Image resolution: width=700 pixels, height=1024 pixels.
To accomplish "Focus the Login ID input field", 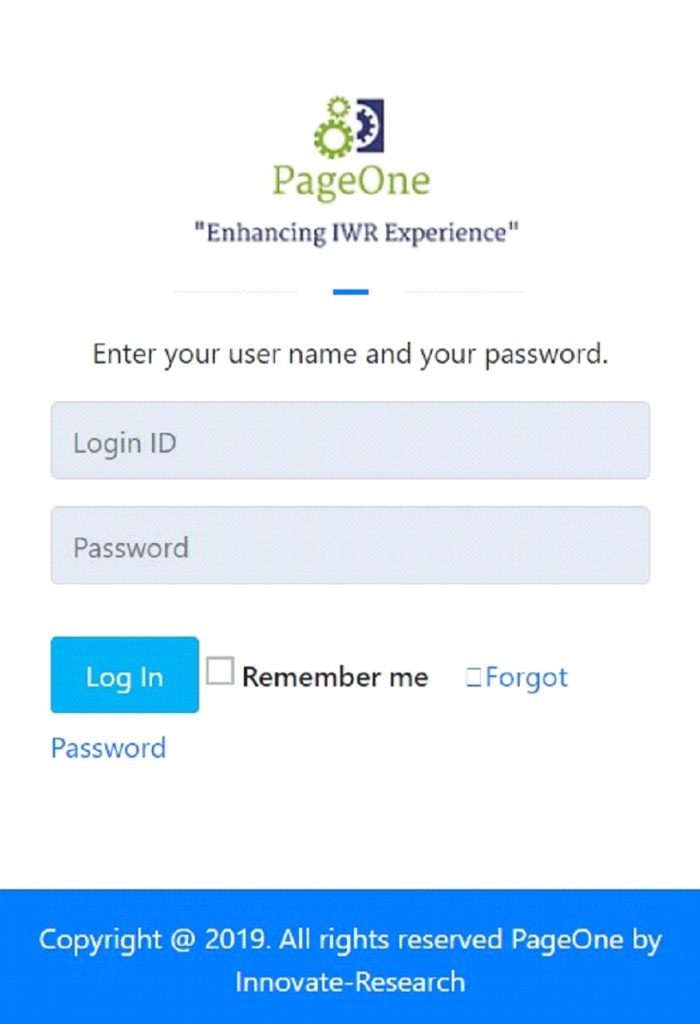I will click(350, 441).
